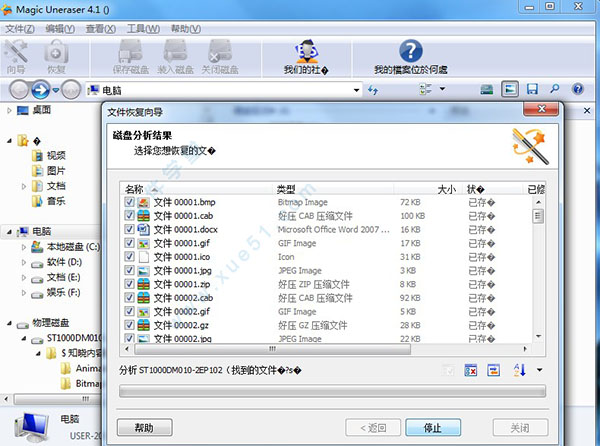Click the Back navigation arrow
600x446 pixels.
tap(19, 90)
